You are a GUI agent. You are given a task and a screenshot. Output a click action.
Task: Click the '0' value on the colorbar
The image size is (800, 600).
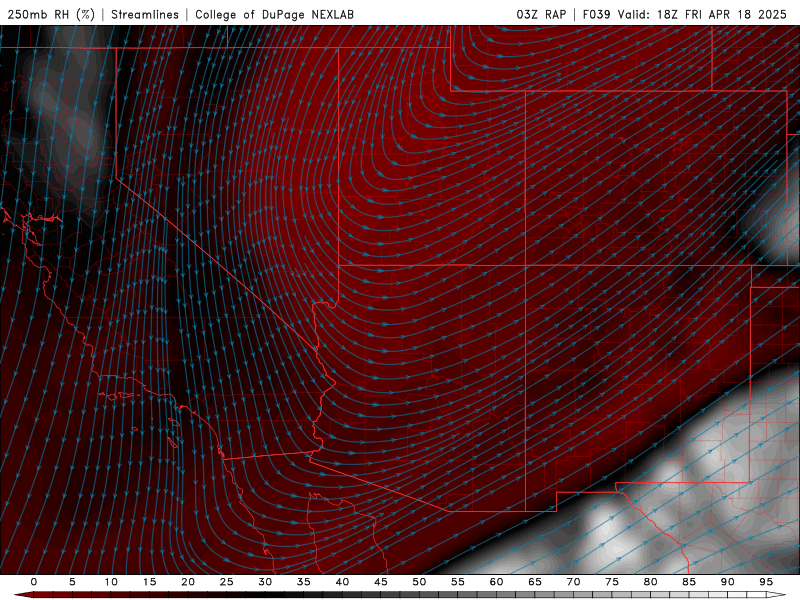tap(34, 582)
